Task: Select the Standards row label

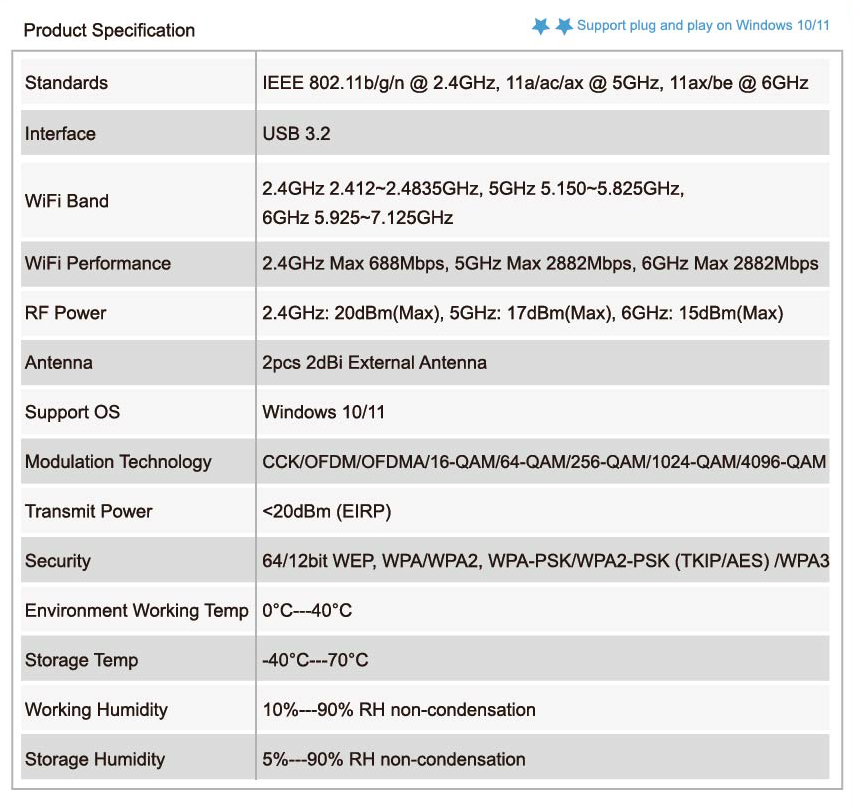Action: (x=66, y=83)
